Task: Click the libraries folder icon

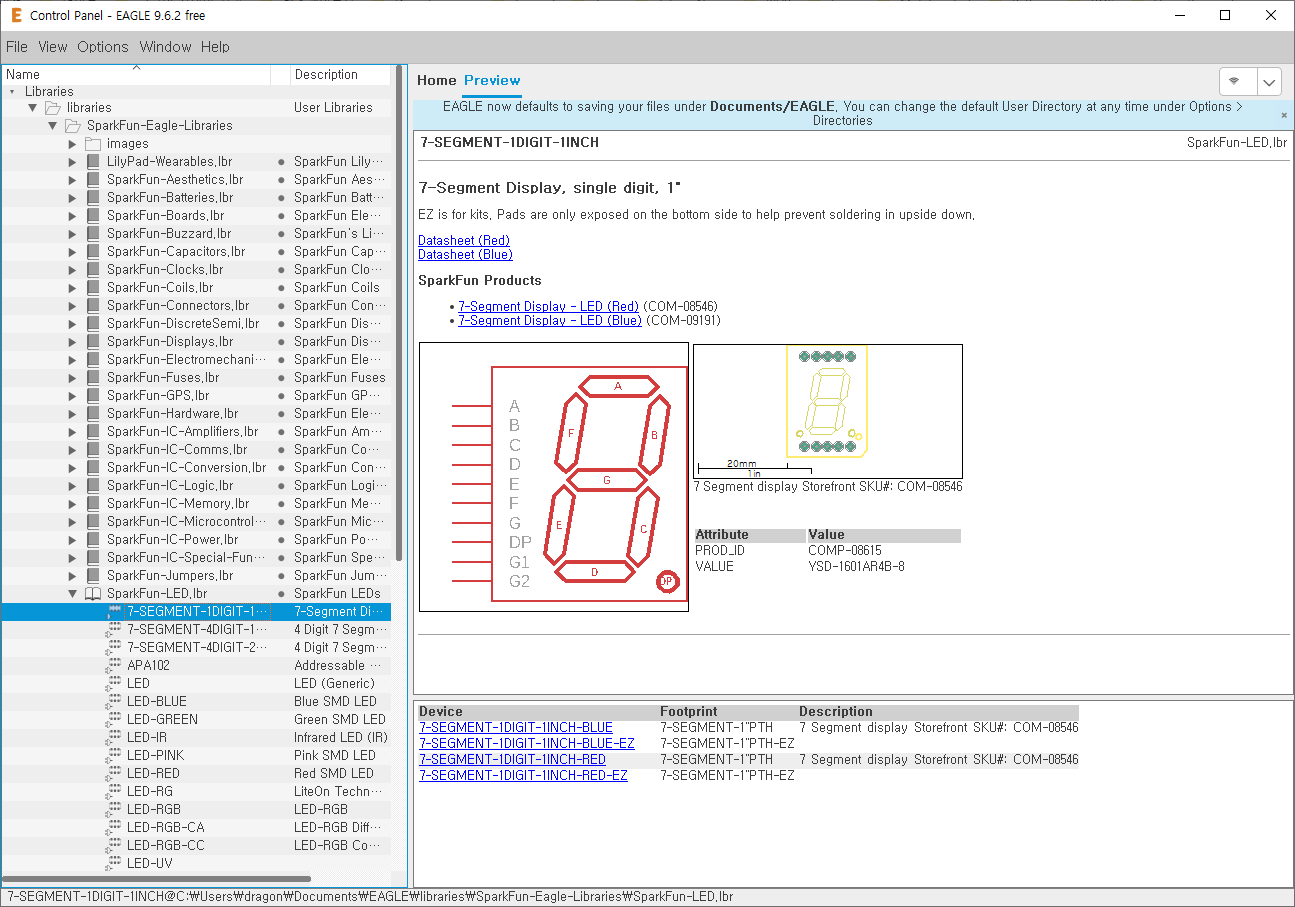Action: coord(52,107)
